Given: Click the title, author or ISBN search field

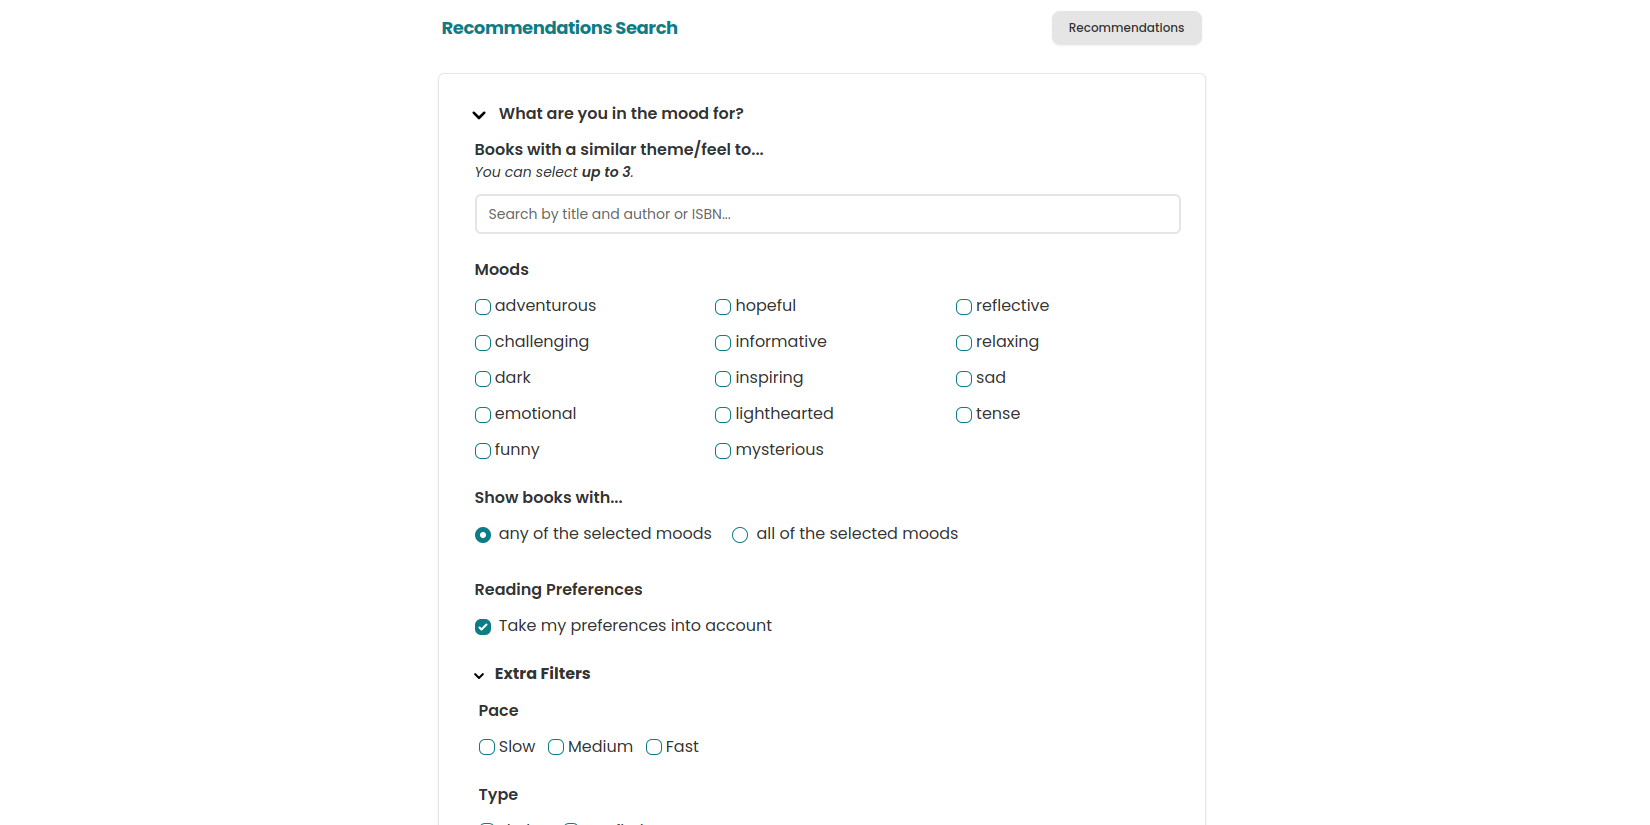Looking at the screenshot, I should 827,214.
